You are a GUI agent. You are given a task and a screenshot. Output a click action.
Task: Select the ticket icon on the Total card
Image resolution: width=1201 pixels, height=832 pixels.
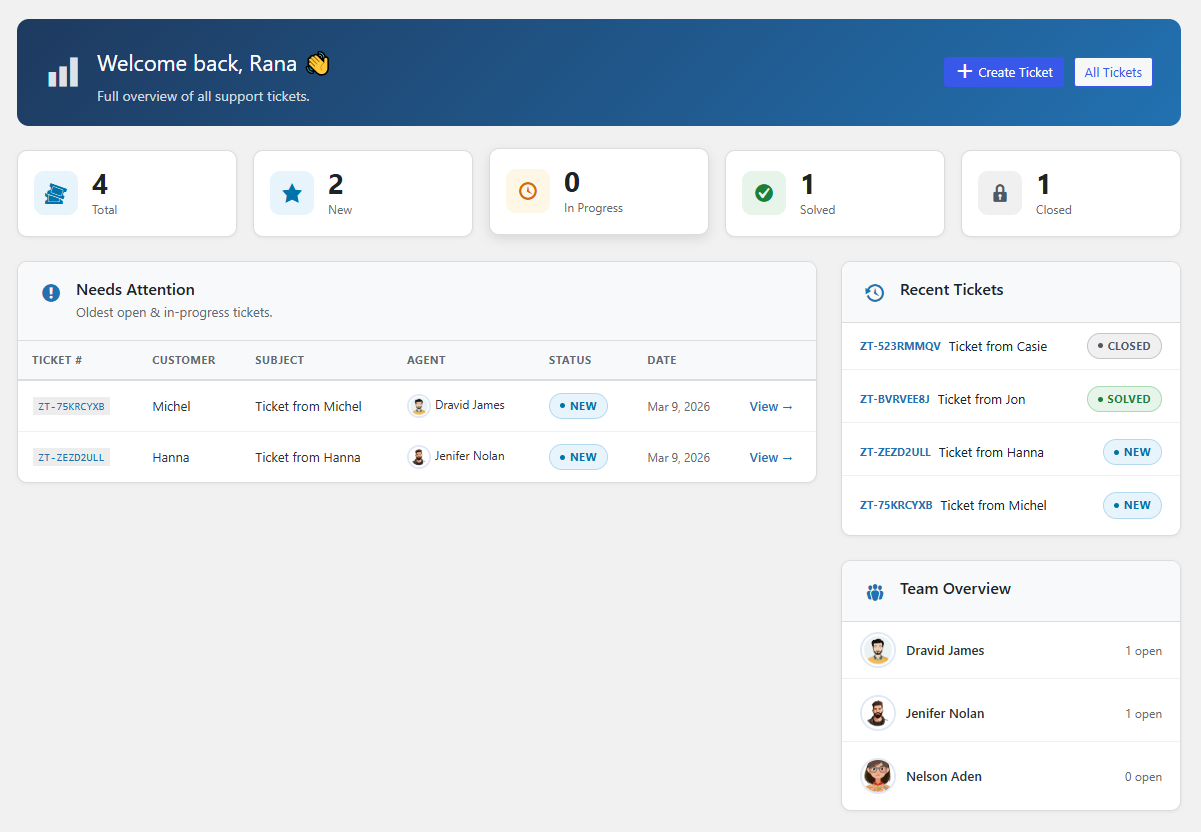tap(55, 191)
